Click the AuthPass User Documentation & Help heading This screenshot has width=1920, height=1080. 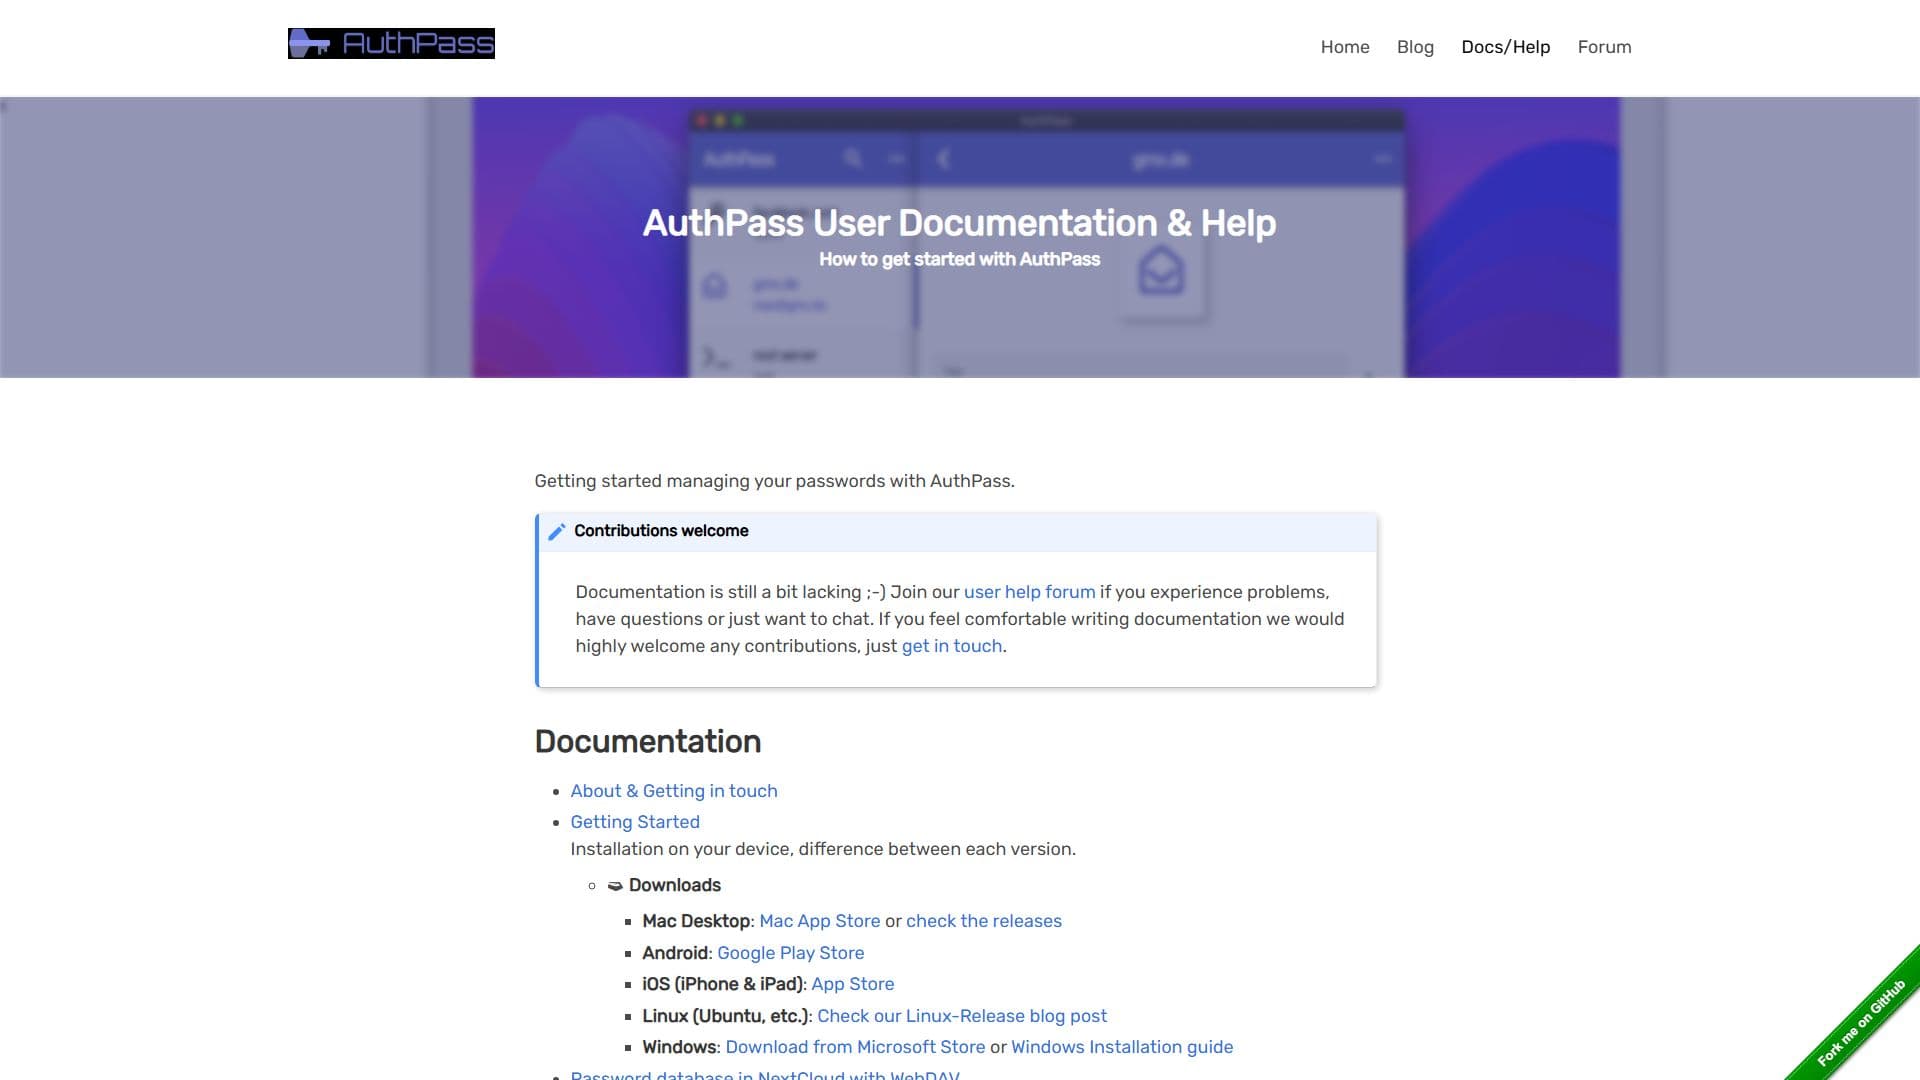[959, 223]
